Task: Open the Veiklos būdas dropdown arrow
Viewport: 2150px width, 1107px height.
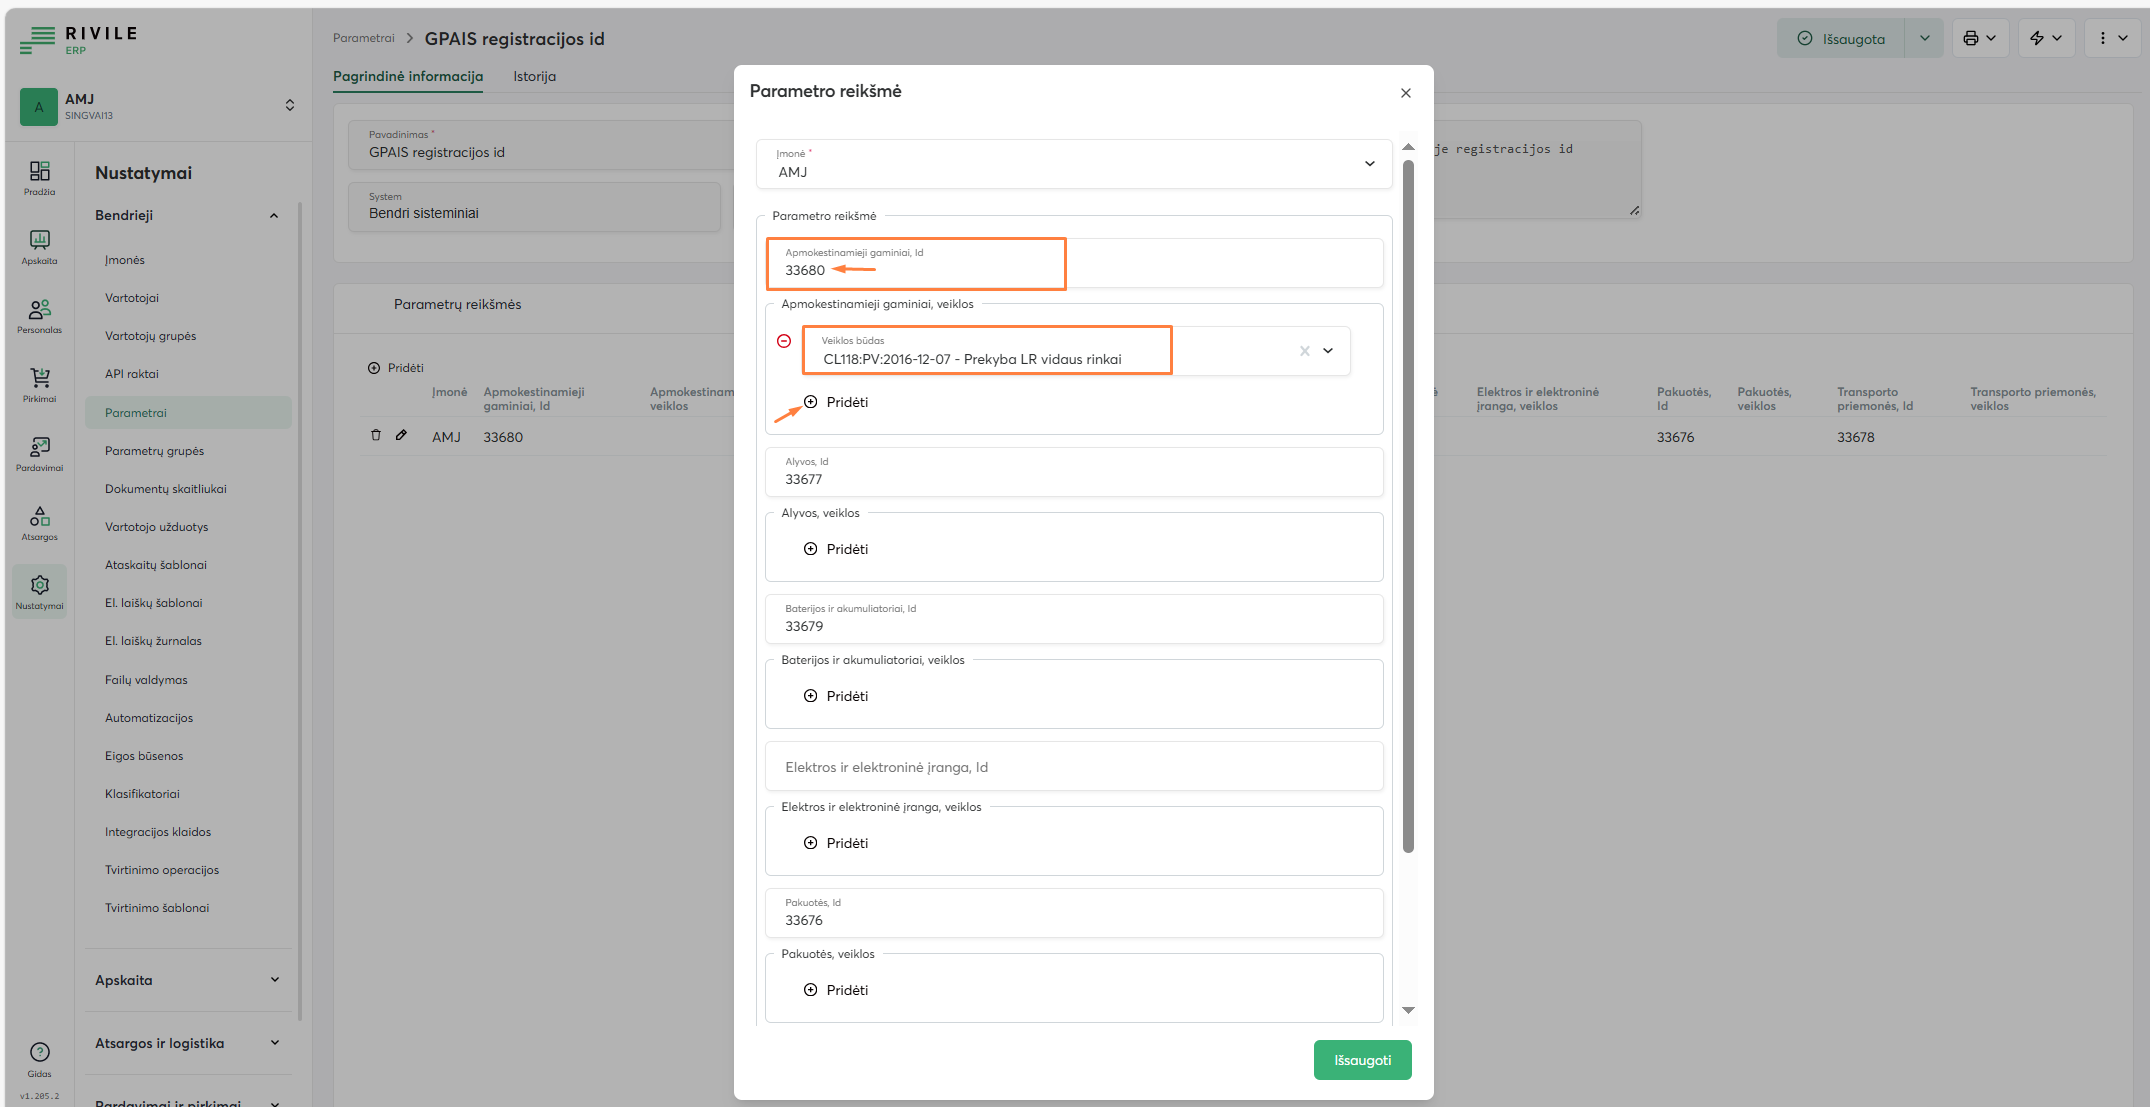Action: [x=1328, y=351]
